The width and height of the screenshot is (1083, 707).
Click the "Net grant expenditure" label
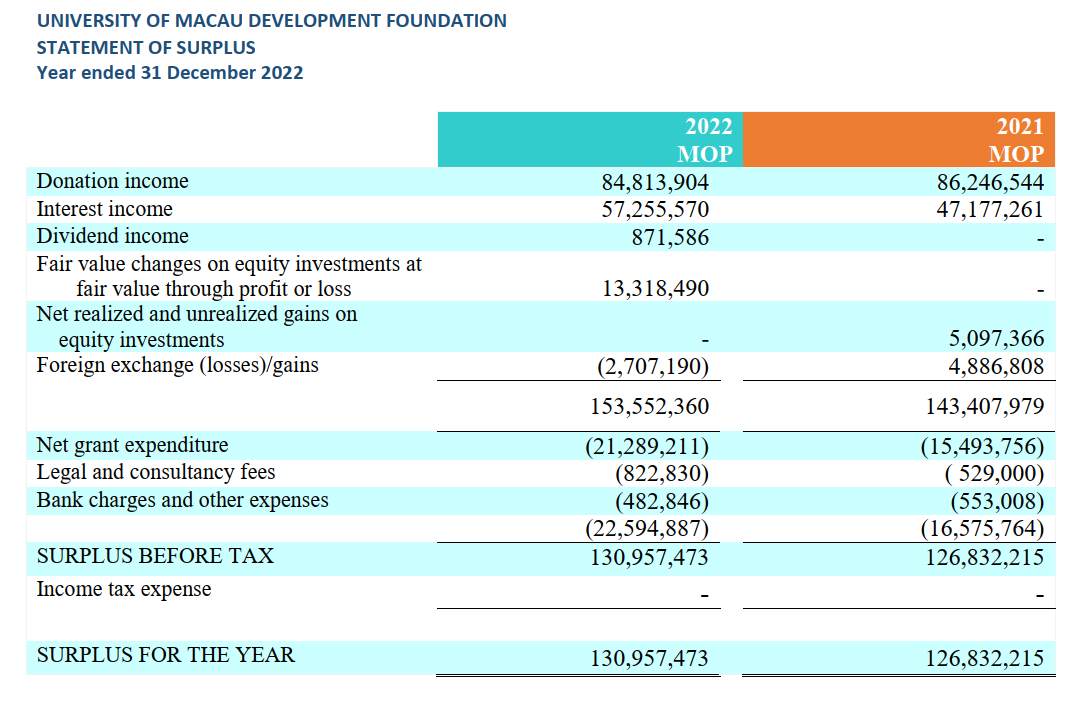(132, 445)
